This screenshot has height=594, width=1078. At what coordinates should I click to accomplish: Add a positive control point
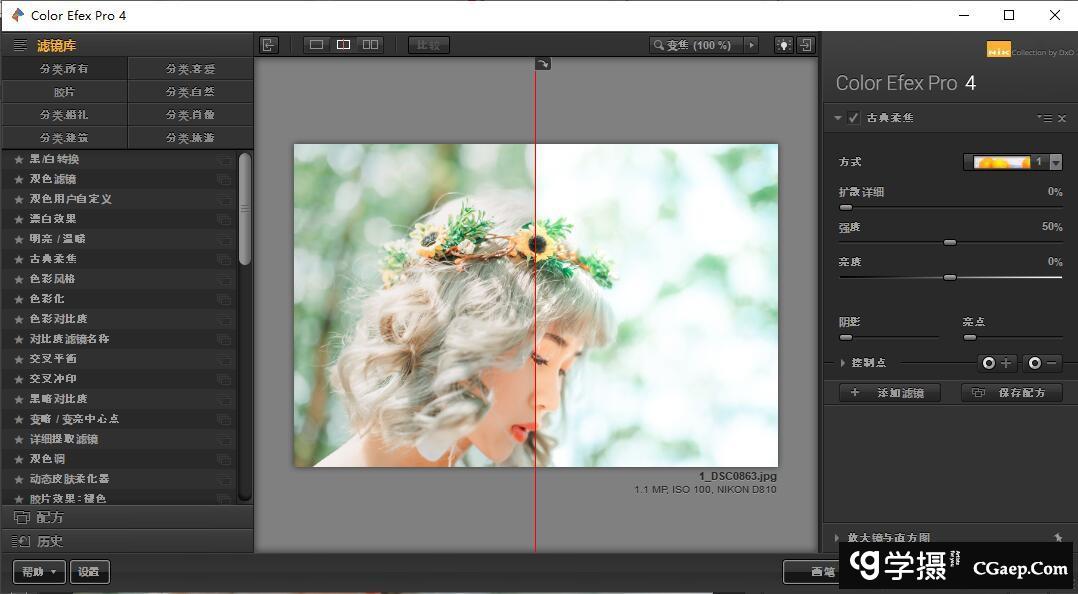[997, 363]
